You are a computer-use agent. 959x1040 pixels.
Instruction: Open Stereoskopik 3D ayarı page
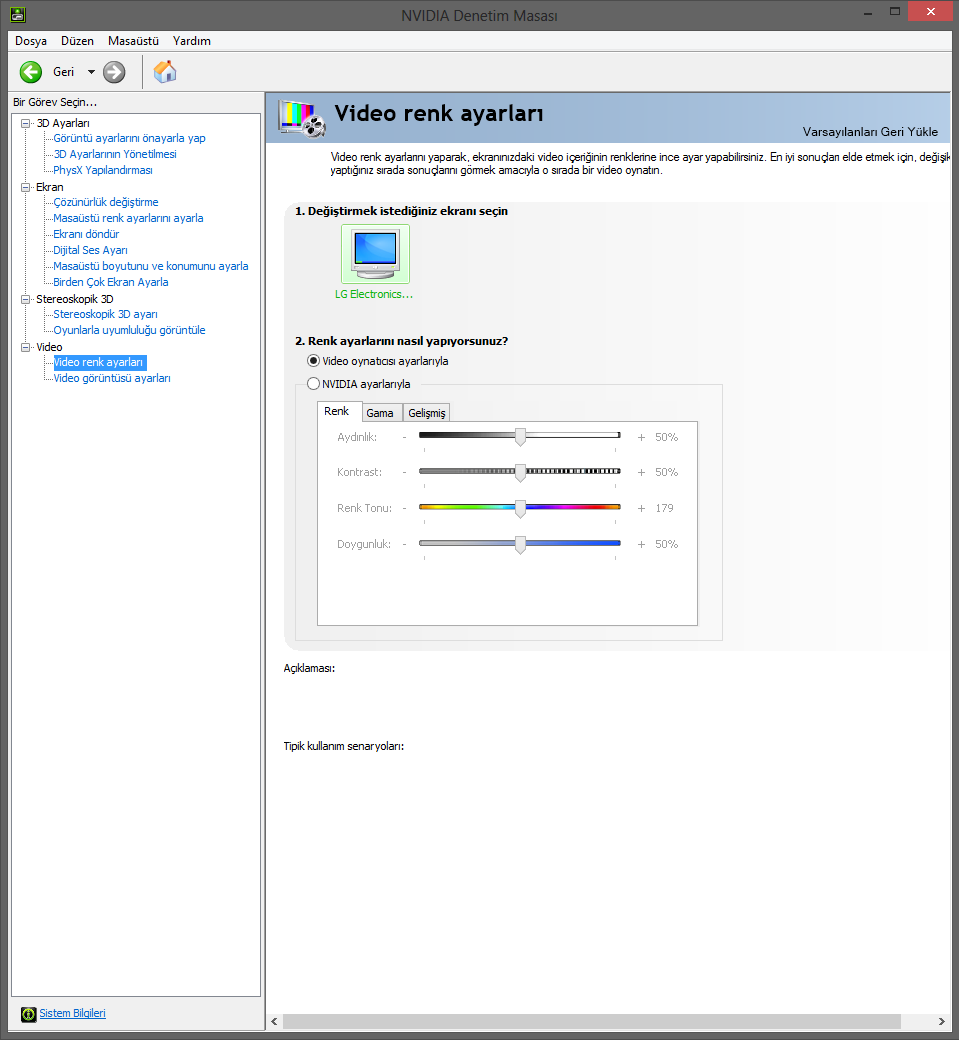105,314
